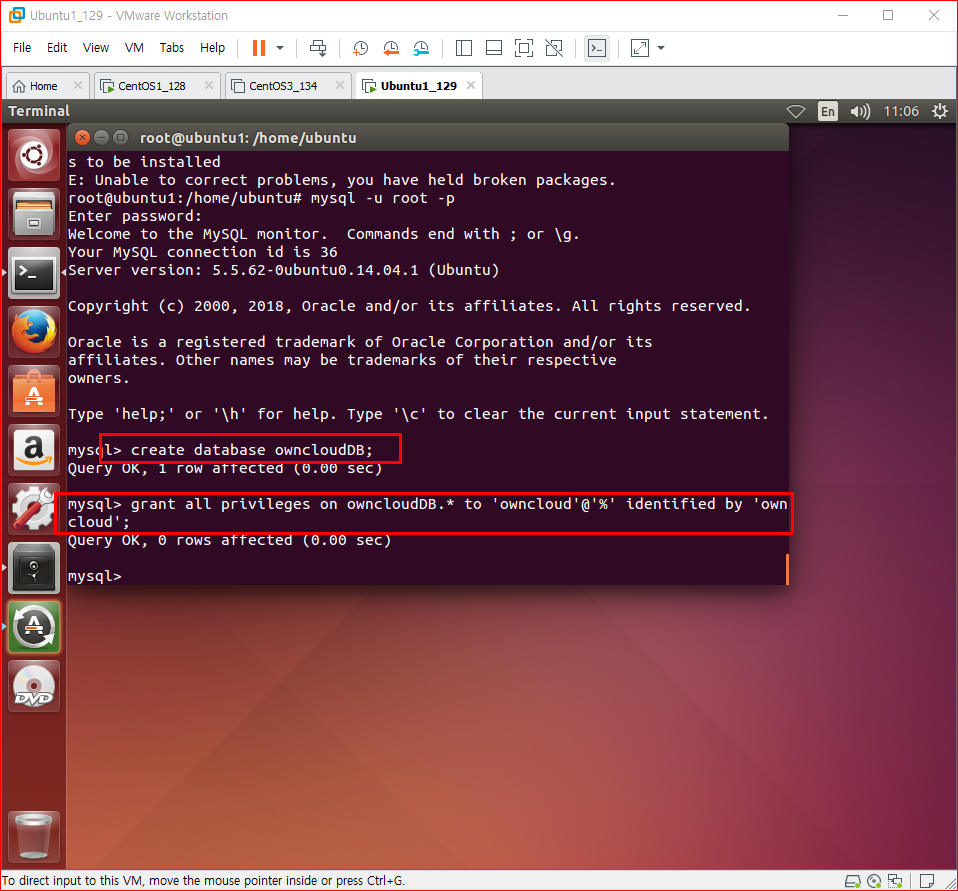Open the network indicator menu
Image resolution: width=958 pixels, height=891 pixels.
pyautogui.click(x=795, y=111)
